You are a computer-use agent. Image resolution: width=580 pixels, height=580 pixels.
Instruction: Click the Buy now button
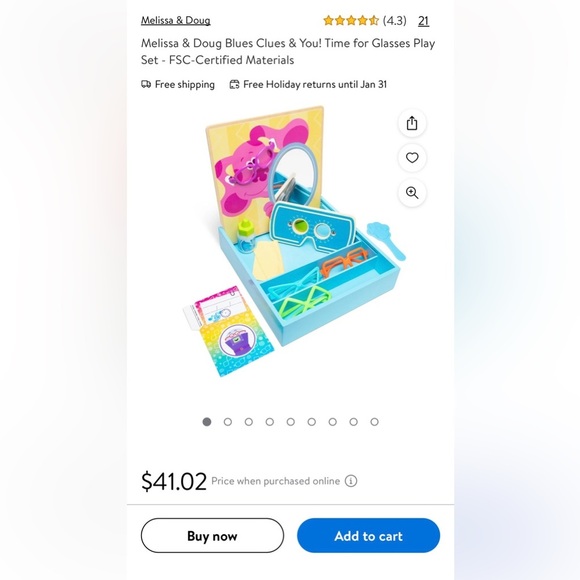pyautogui.click(x=212, y=535)
